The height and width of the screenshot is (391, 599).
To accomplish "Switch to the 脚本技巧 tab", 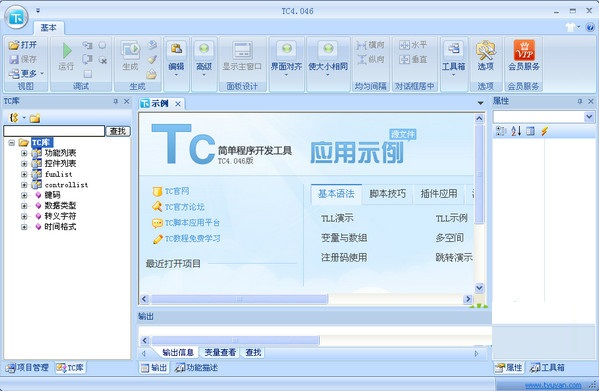I will [x=387, y=194].
